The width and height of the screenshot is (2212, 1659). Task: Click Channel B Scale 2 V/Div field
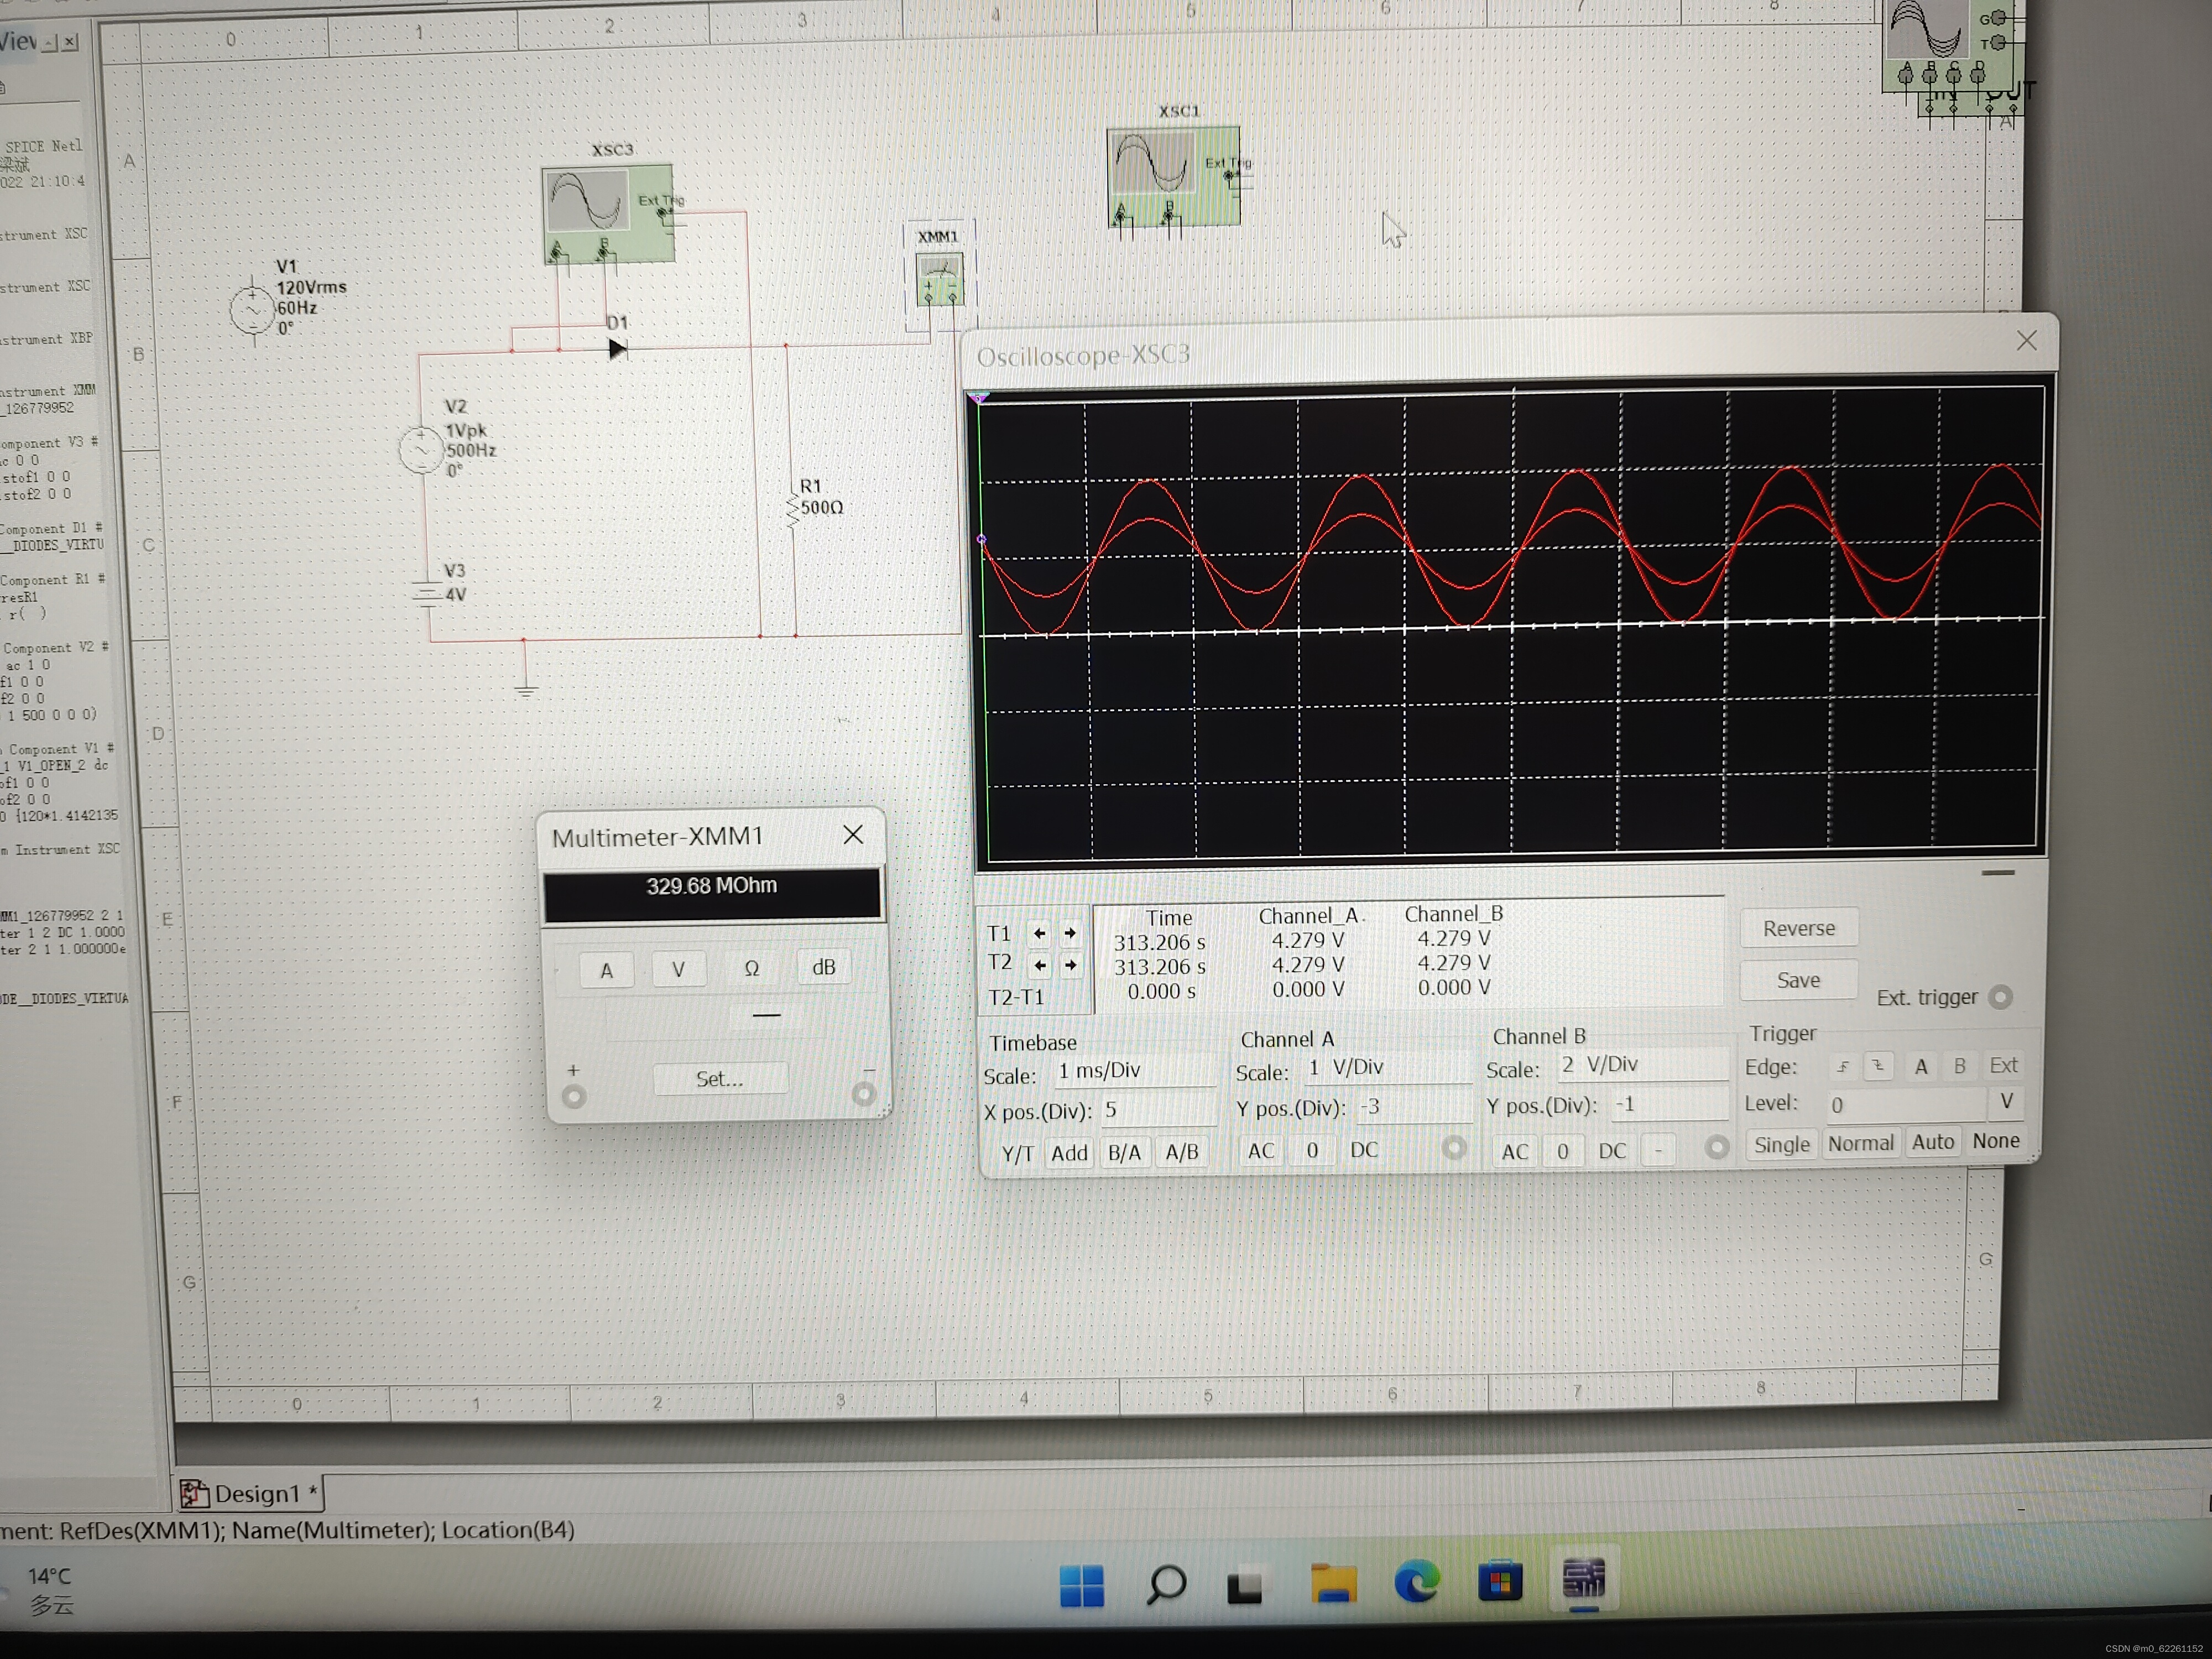(1642, 1065)
